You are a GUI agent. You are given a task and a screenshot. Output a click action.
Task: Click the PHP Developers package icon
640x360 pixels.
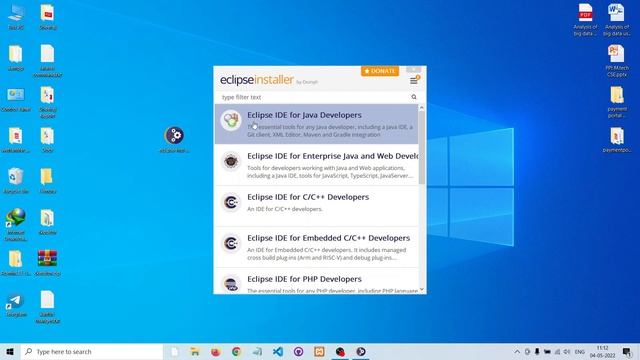(231, 284)
